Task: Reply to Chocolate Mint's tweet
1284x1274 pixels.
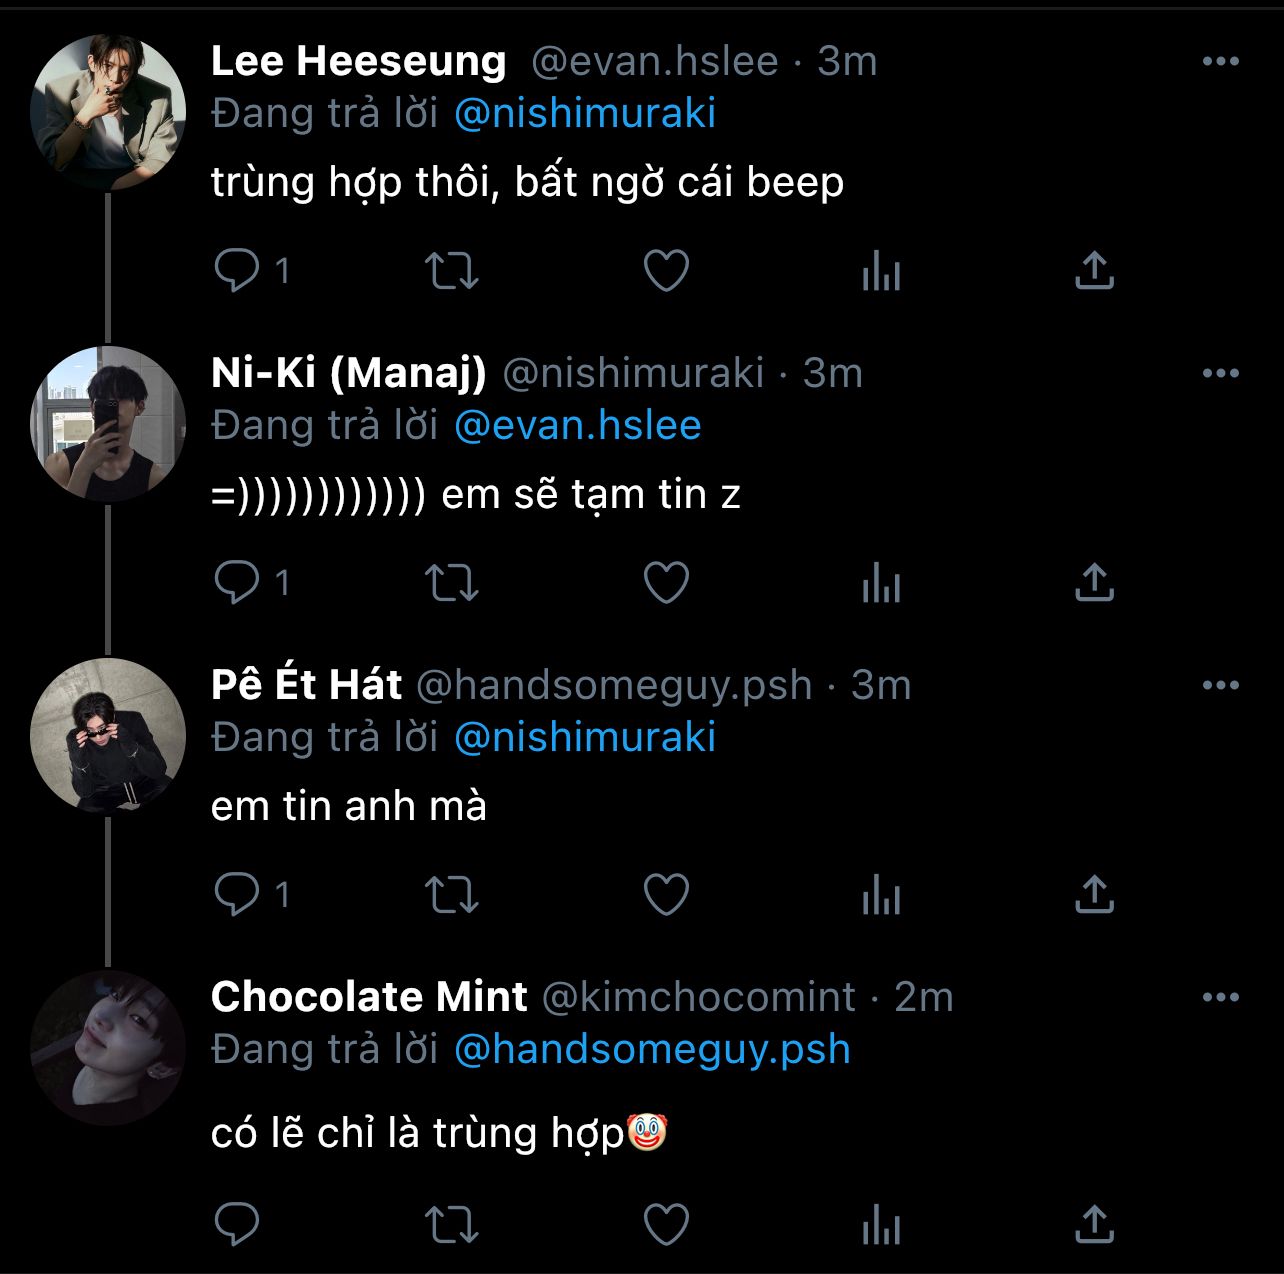Action: click(x=238, y=1224)
